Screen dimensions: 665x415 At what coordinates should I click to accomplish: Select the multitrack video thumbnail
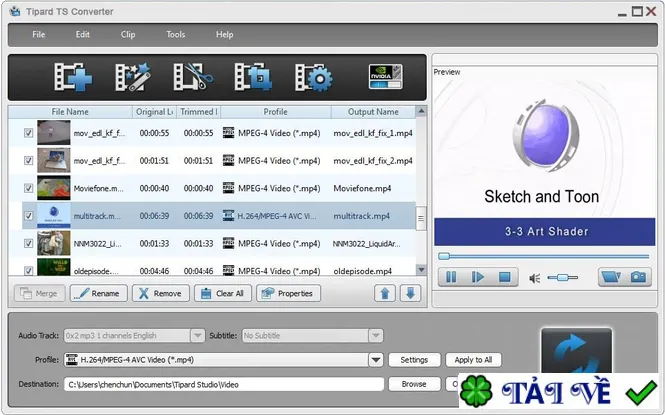pyautogui.click(x=53, y=216)
